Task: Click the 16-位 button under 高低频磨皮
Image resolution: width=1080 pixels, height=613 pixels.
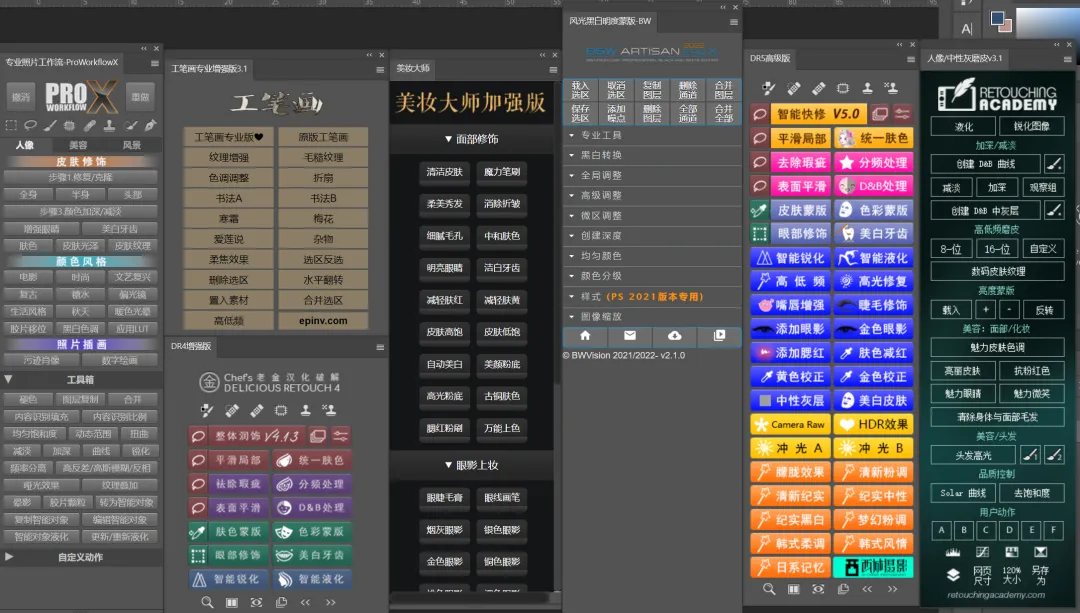Action: [997, 249]
